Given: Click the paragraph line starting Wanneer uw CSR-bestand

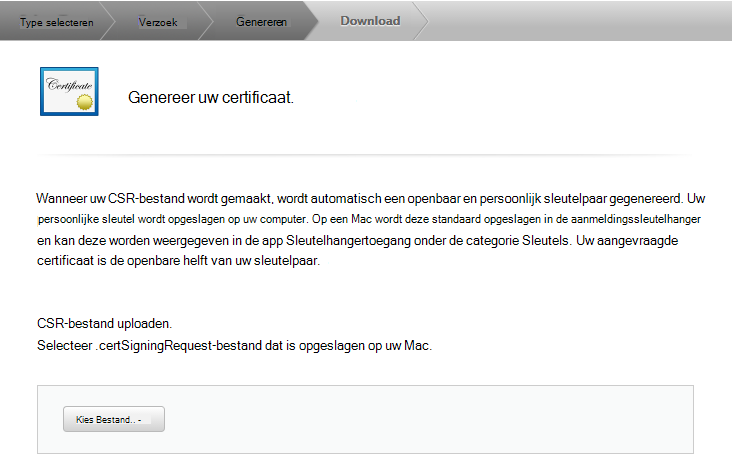Looking at the screenshot, I should pos(371,199).
